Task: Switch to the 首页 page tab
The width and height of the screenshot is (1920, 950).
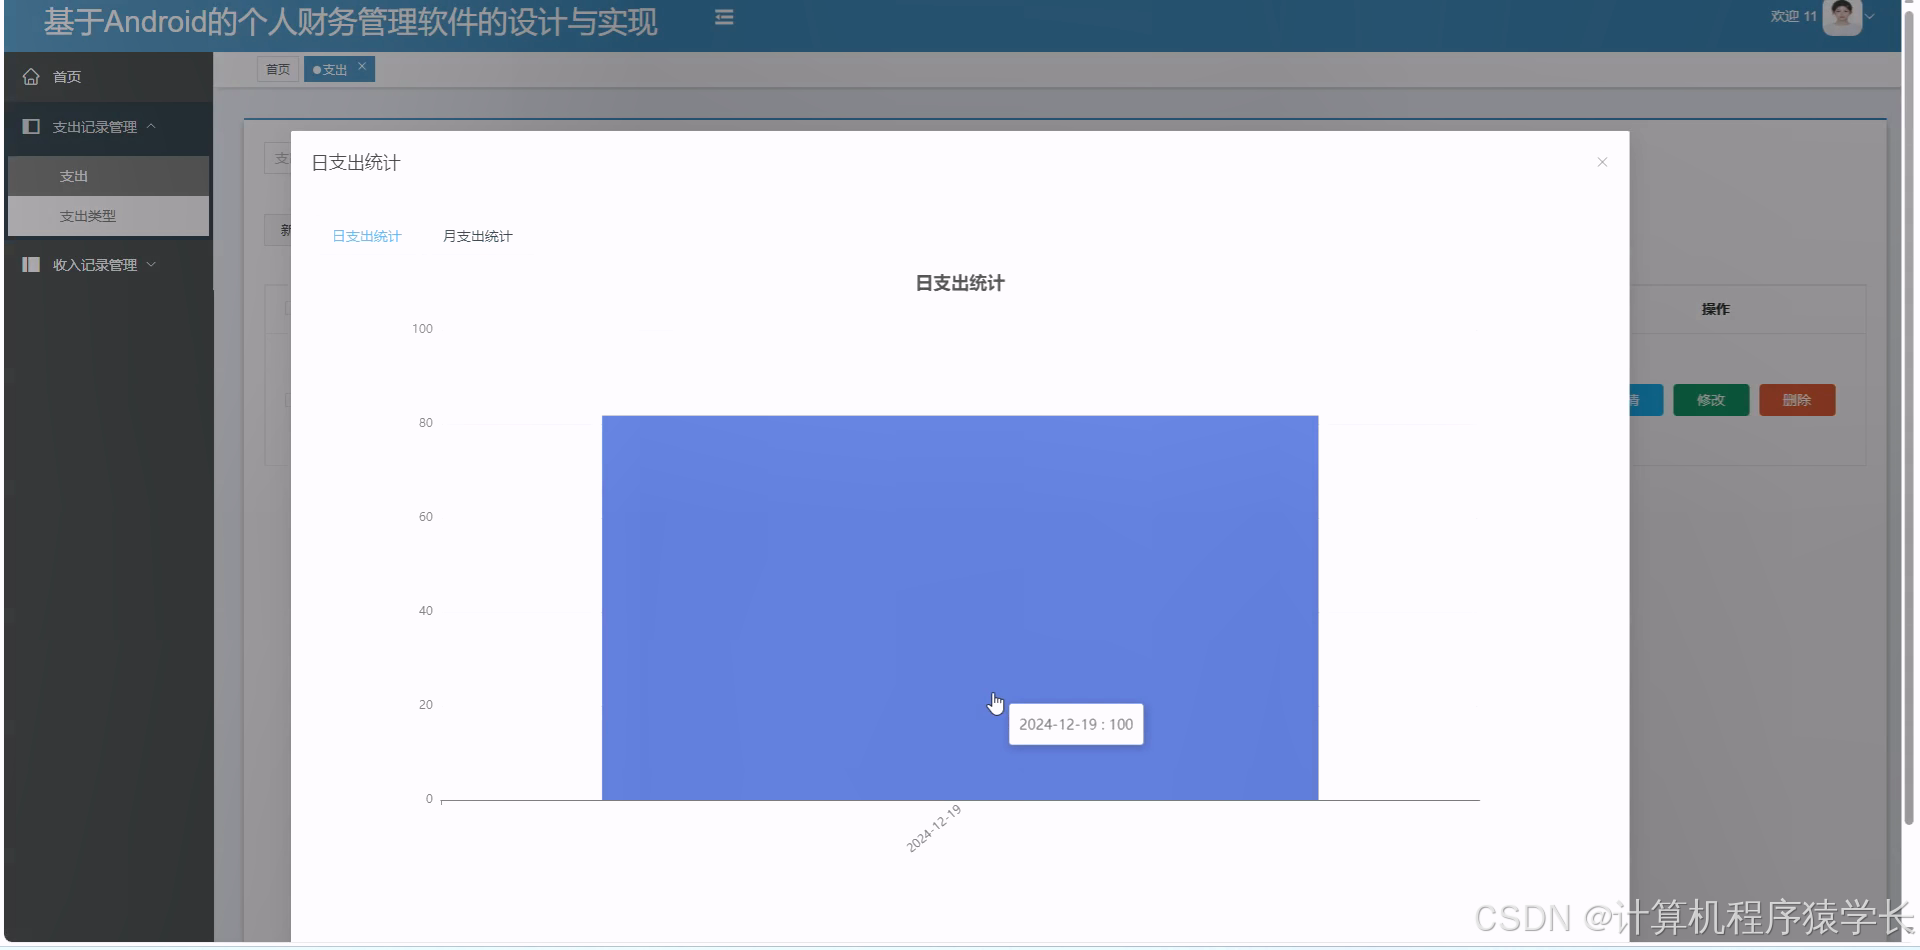Action: [x=278, y=69]
